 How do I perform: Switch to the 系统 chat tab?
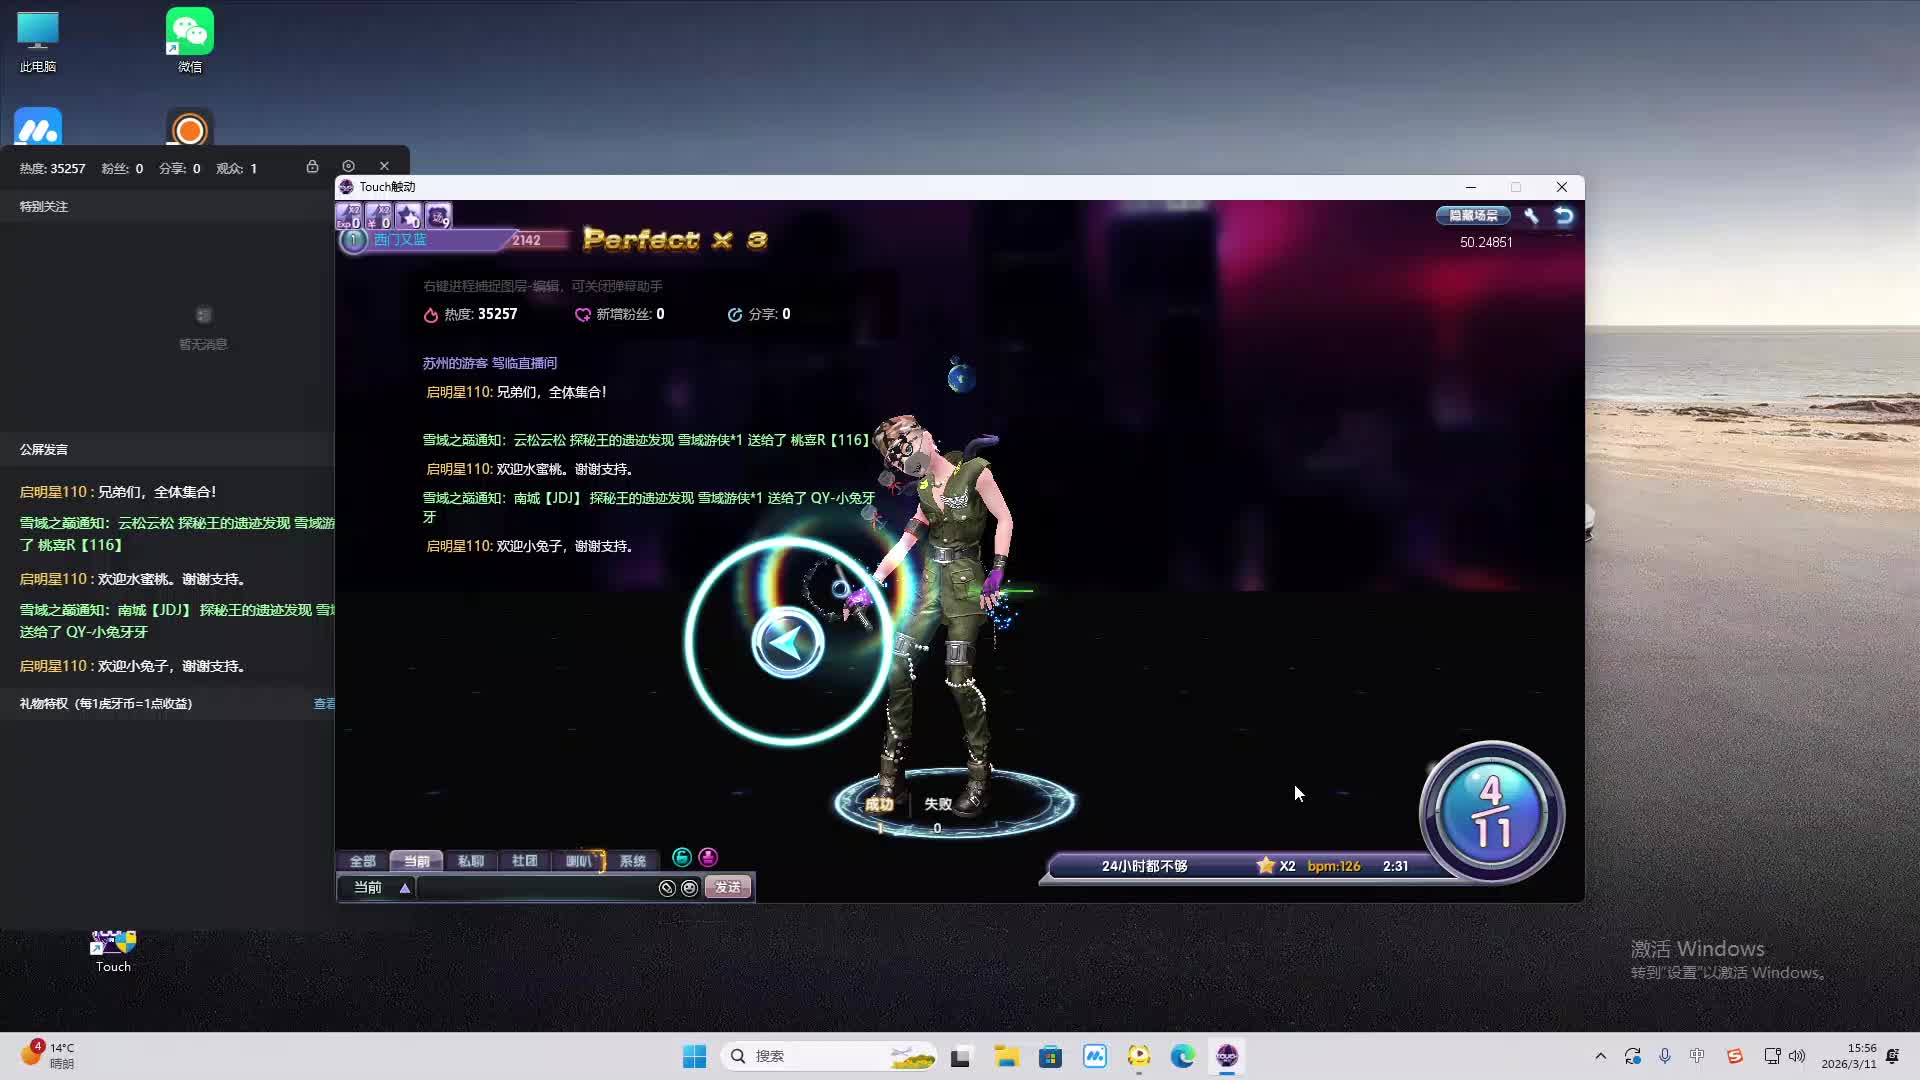[x=632, y=861]
